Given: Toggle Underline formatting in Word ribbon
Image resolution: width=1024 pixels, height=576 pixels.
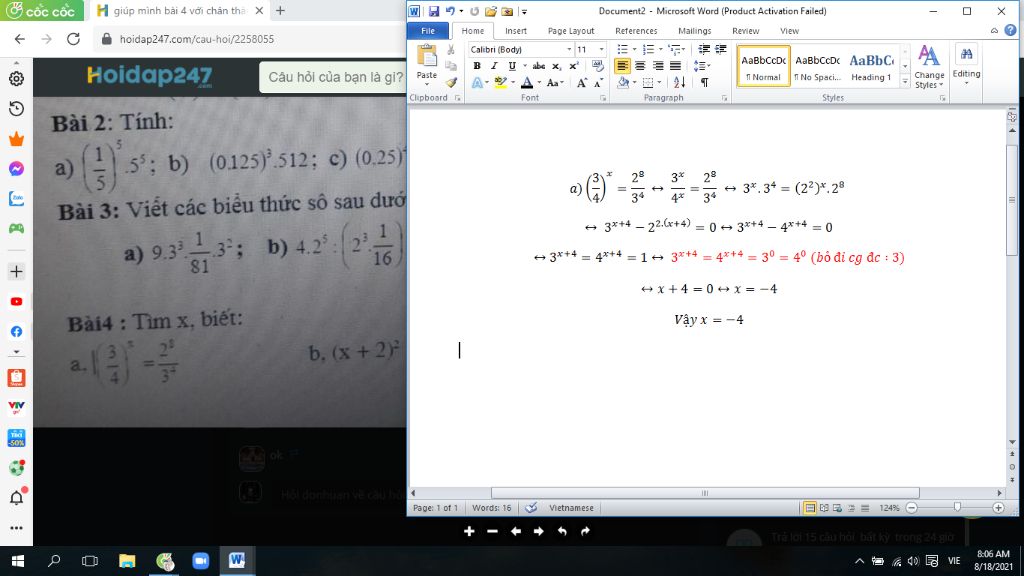Looking at the screenshot, I should [x=512, y=66].
